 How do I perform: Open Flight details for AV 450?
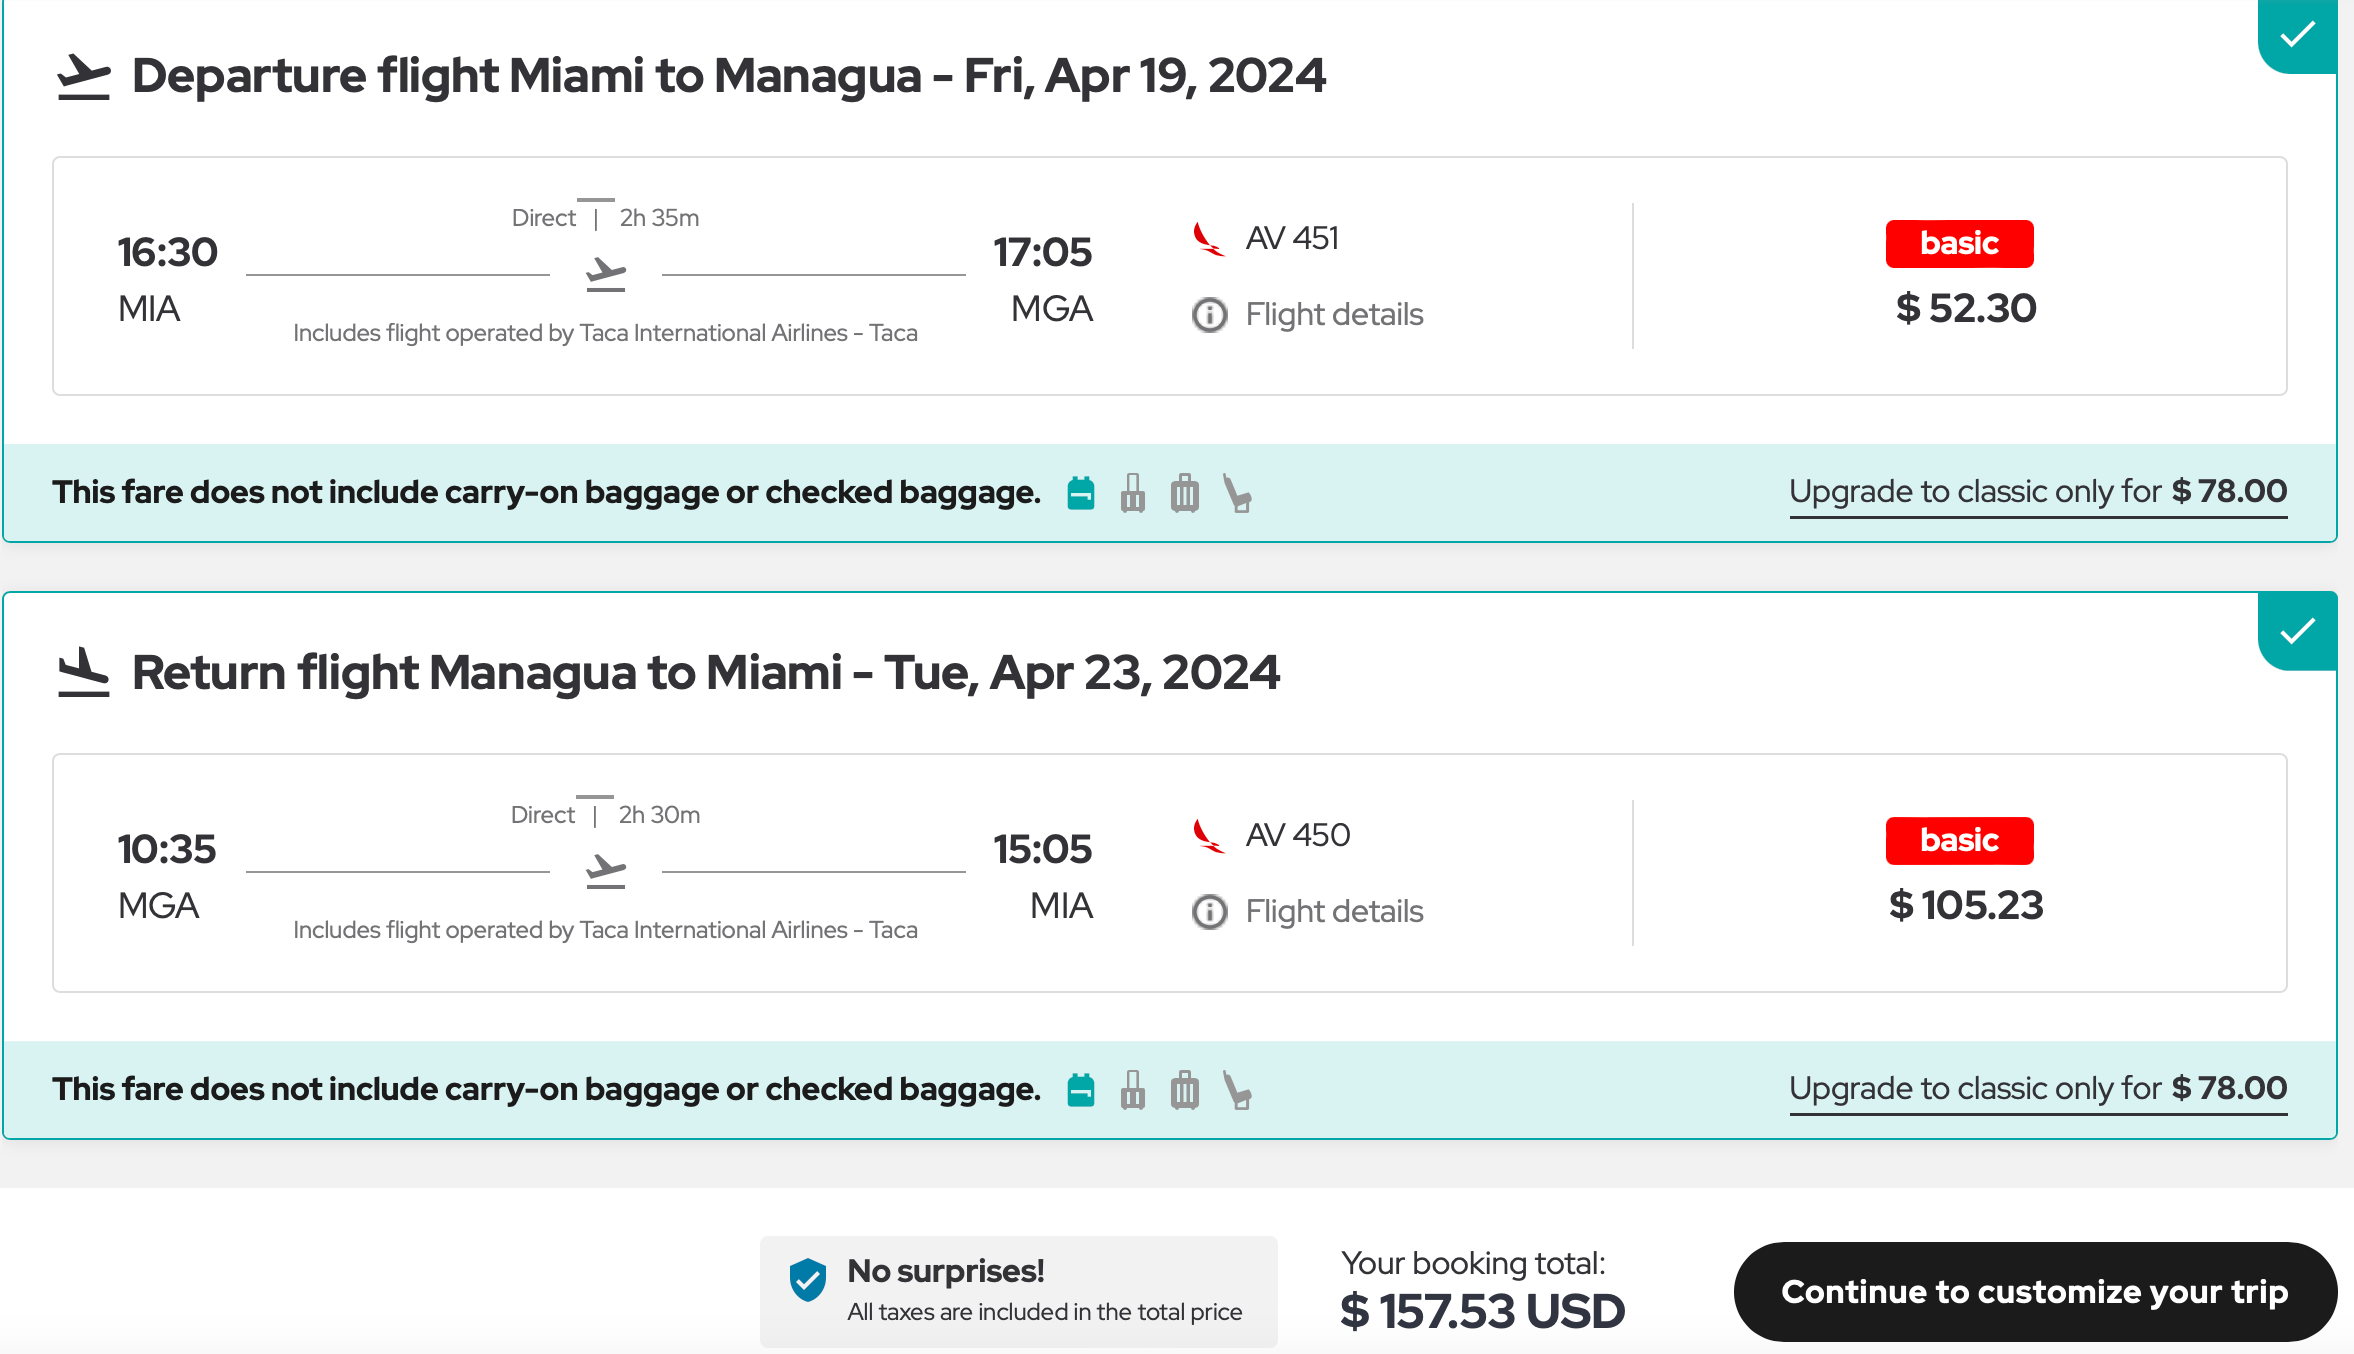pyautogui.click(x=1333, y=912)
